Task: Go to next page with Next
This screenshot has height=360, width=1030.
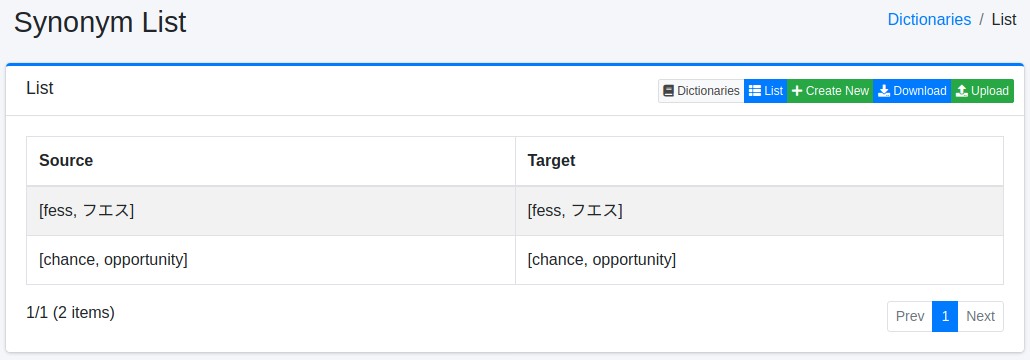Action: click(x=981, y=317)
